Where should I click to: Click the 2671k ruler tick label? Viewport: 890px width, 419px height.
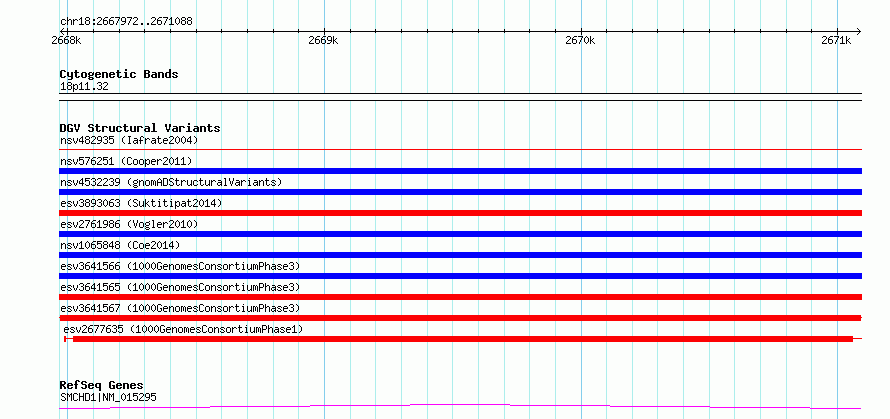coord(837,40)
